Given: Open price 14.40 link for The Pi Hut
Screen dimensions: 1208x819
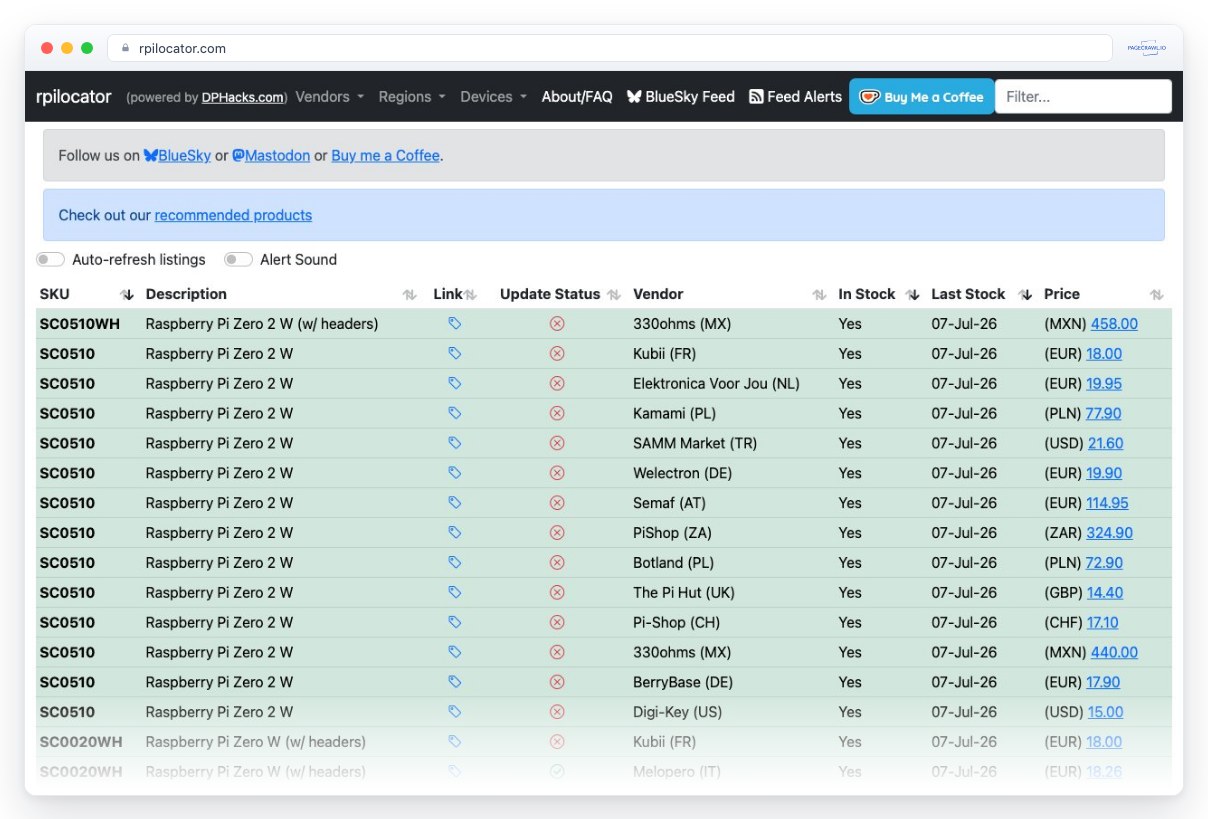Looking at the screenshot, I should click(1105, 593).
